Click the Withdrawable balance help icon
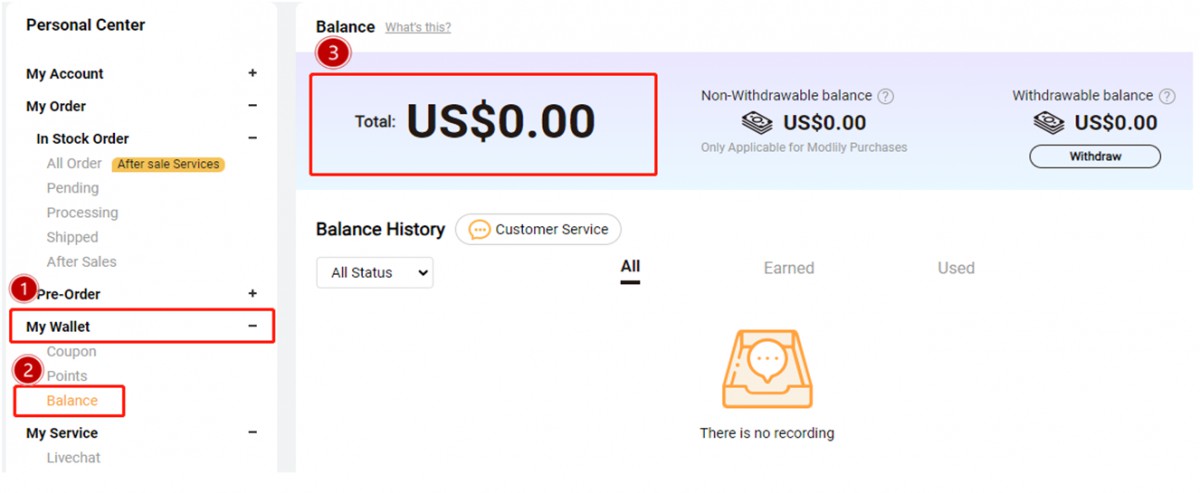 tap(1166, 97)
